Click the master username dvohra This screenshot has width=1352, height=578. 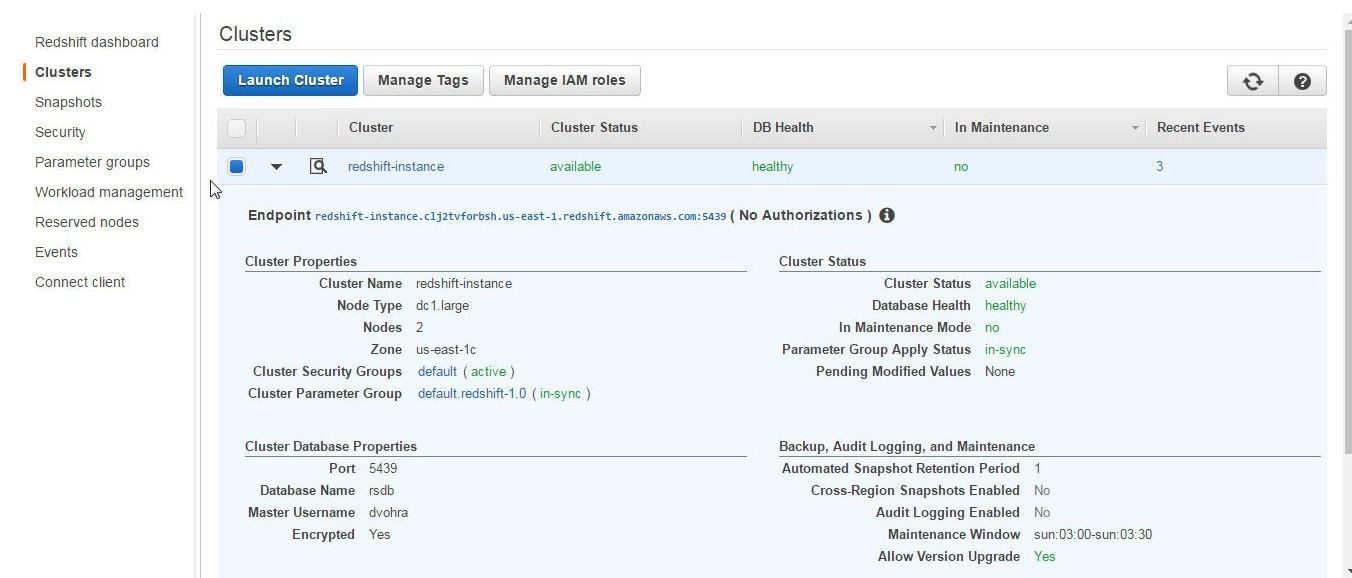tap(388, 512)
